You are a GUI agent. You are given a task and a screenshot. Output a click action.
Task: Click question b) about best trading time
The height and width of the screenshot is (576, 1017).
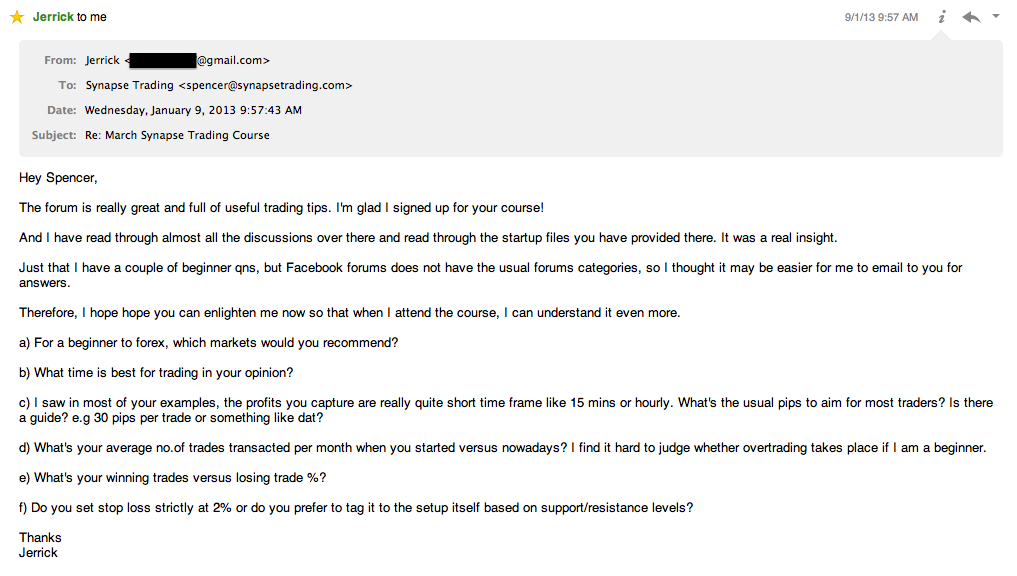pos(156,373)
